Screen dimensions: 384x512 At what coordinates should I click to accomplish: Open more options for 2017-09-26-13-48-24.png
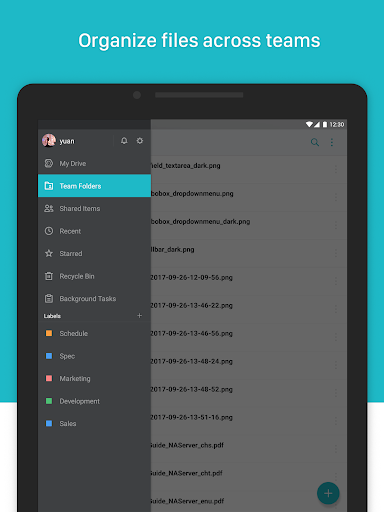336,365
